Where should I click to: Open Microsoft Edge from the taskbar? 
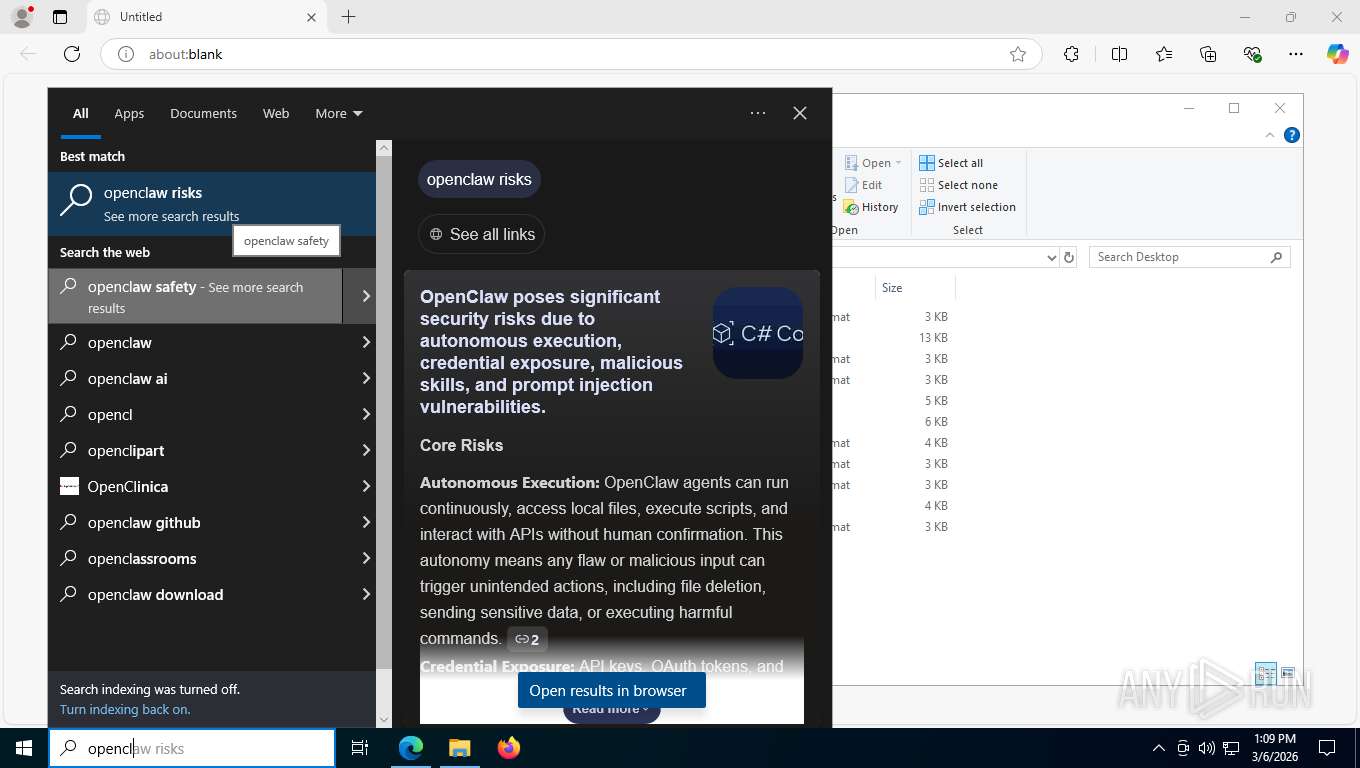click(x=411, y=747)
